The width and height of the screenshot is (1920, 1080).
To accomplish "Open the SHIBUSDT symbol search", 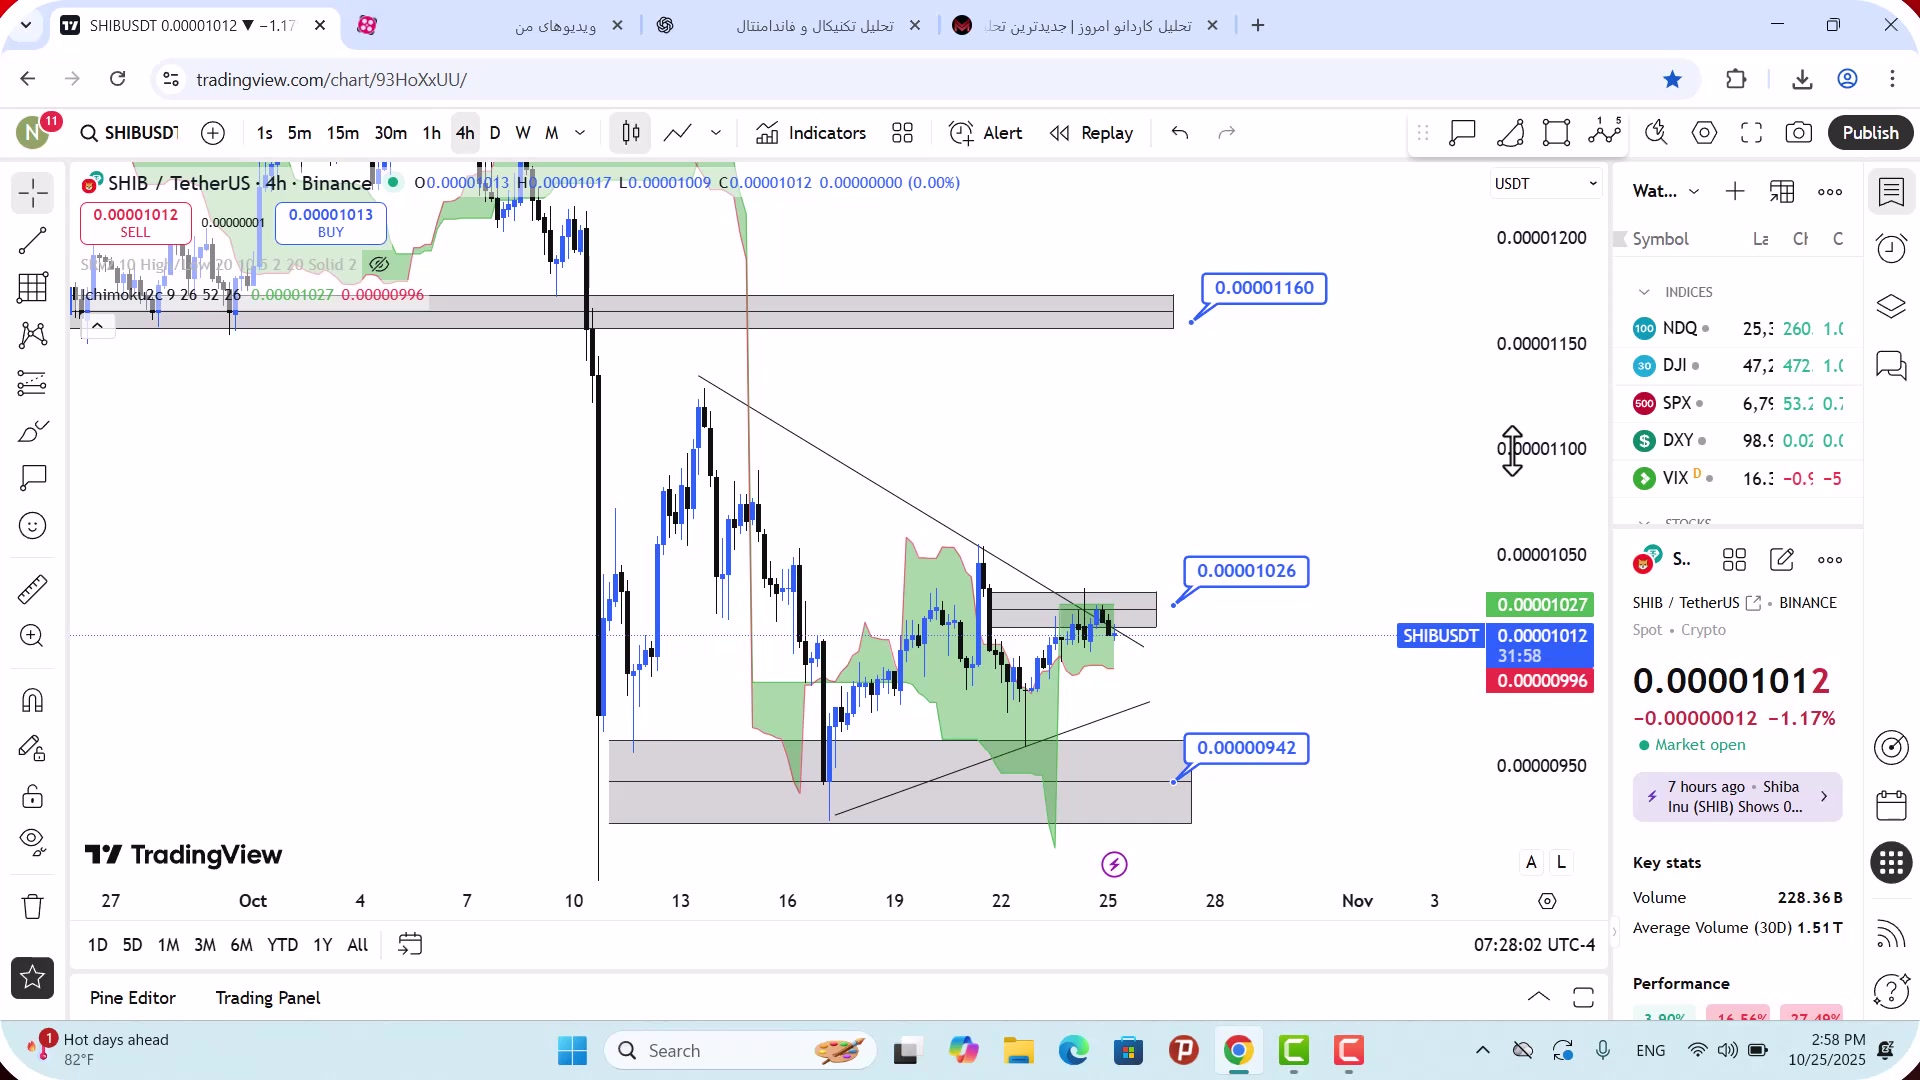I will pyautogui.click(x=130, y=133).
